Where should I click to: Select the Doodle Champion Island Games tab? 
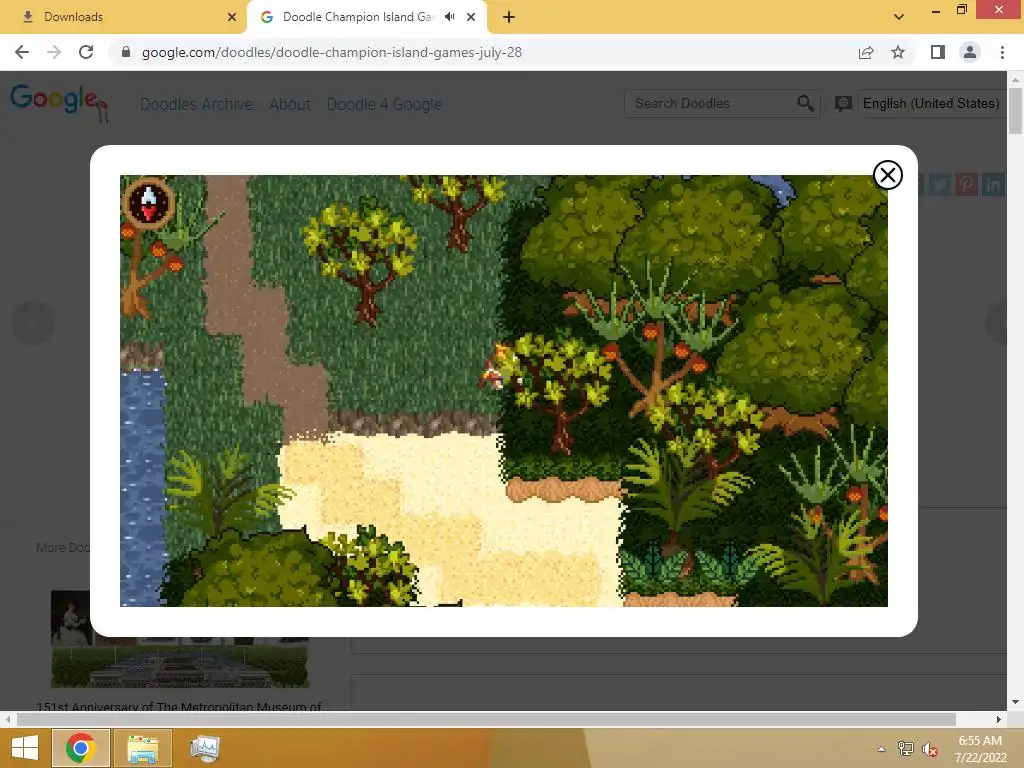pyautogui.click(x=357, y=17)
